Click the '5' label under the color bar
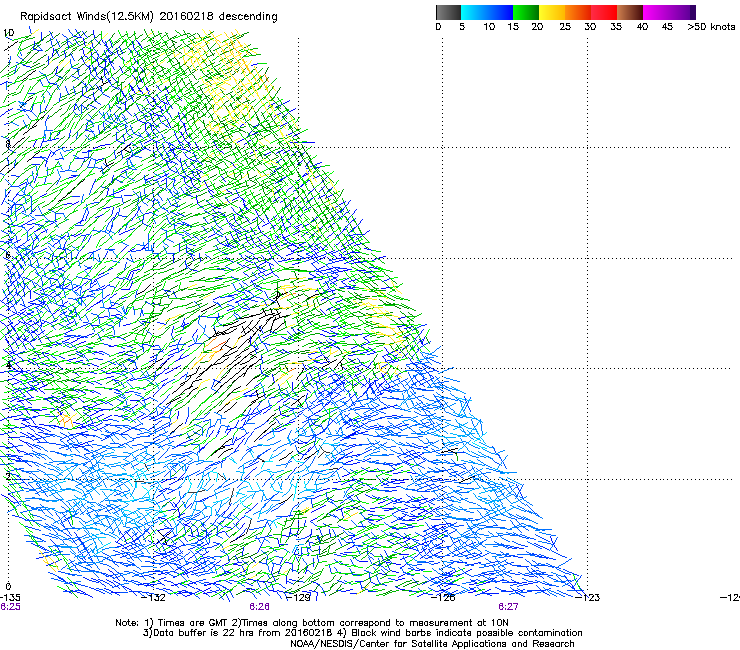This screenshot has height=650, width=740. [x=462, y=27]
